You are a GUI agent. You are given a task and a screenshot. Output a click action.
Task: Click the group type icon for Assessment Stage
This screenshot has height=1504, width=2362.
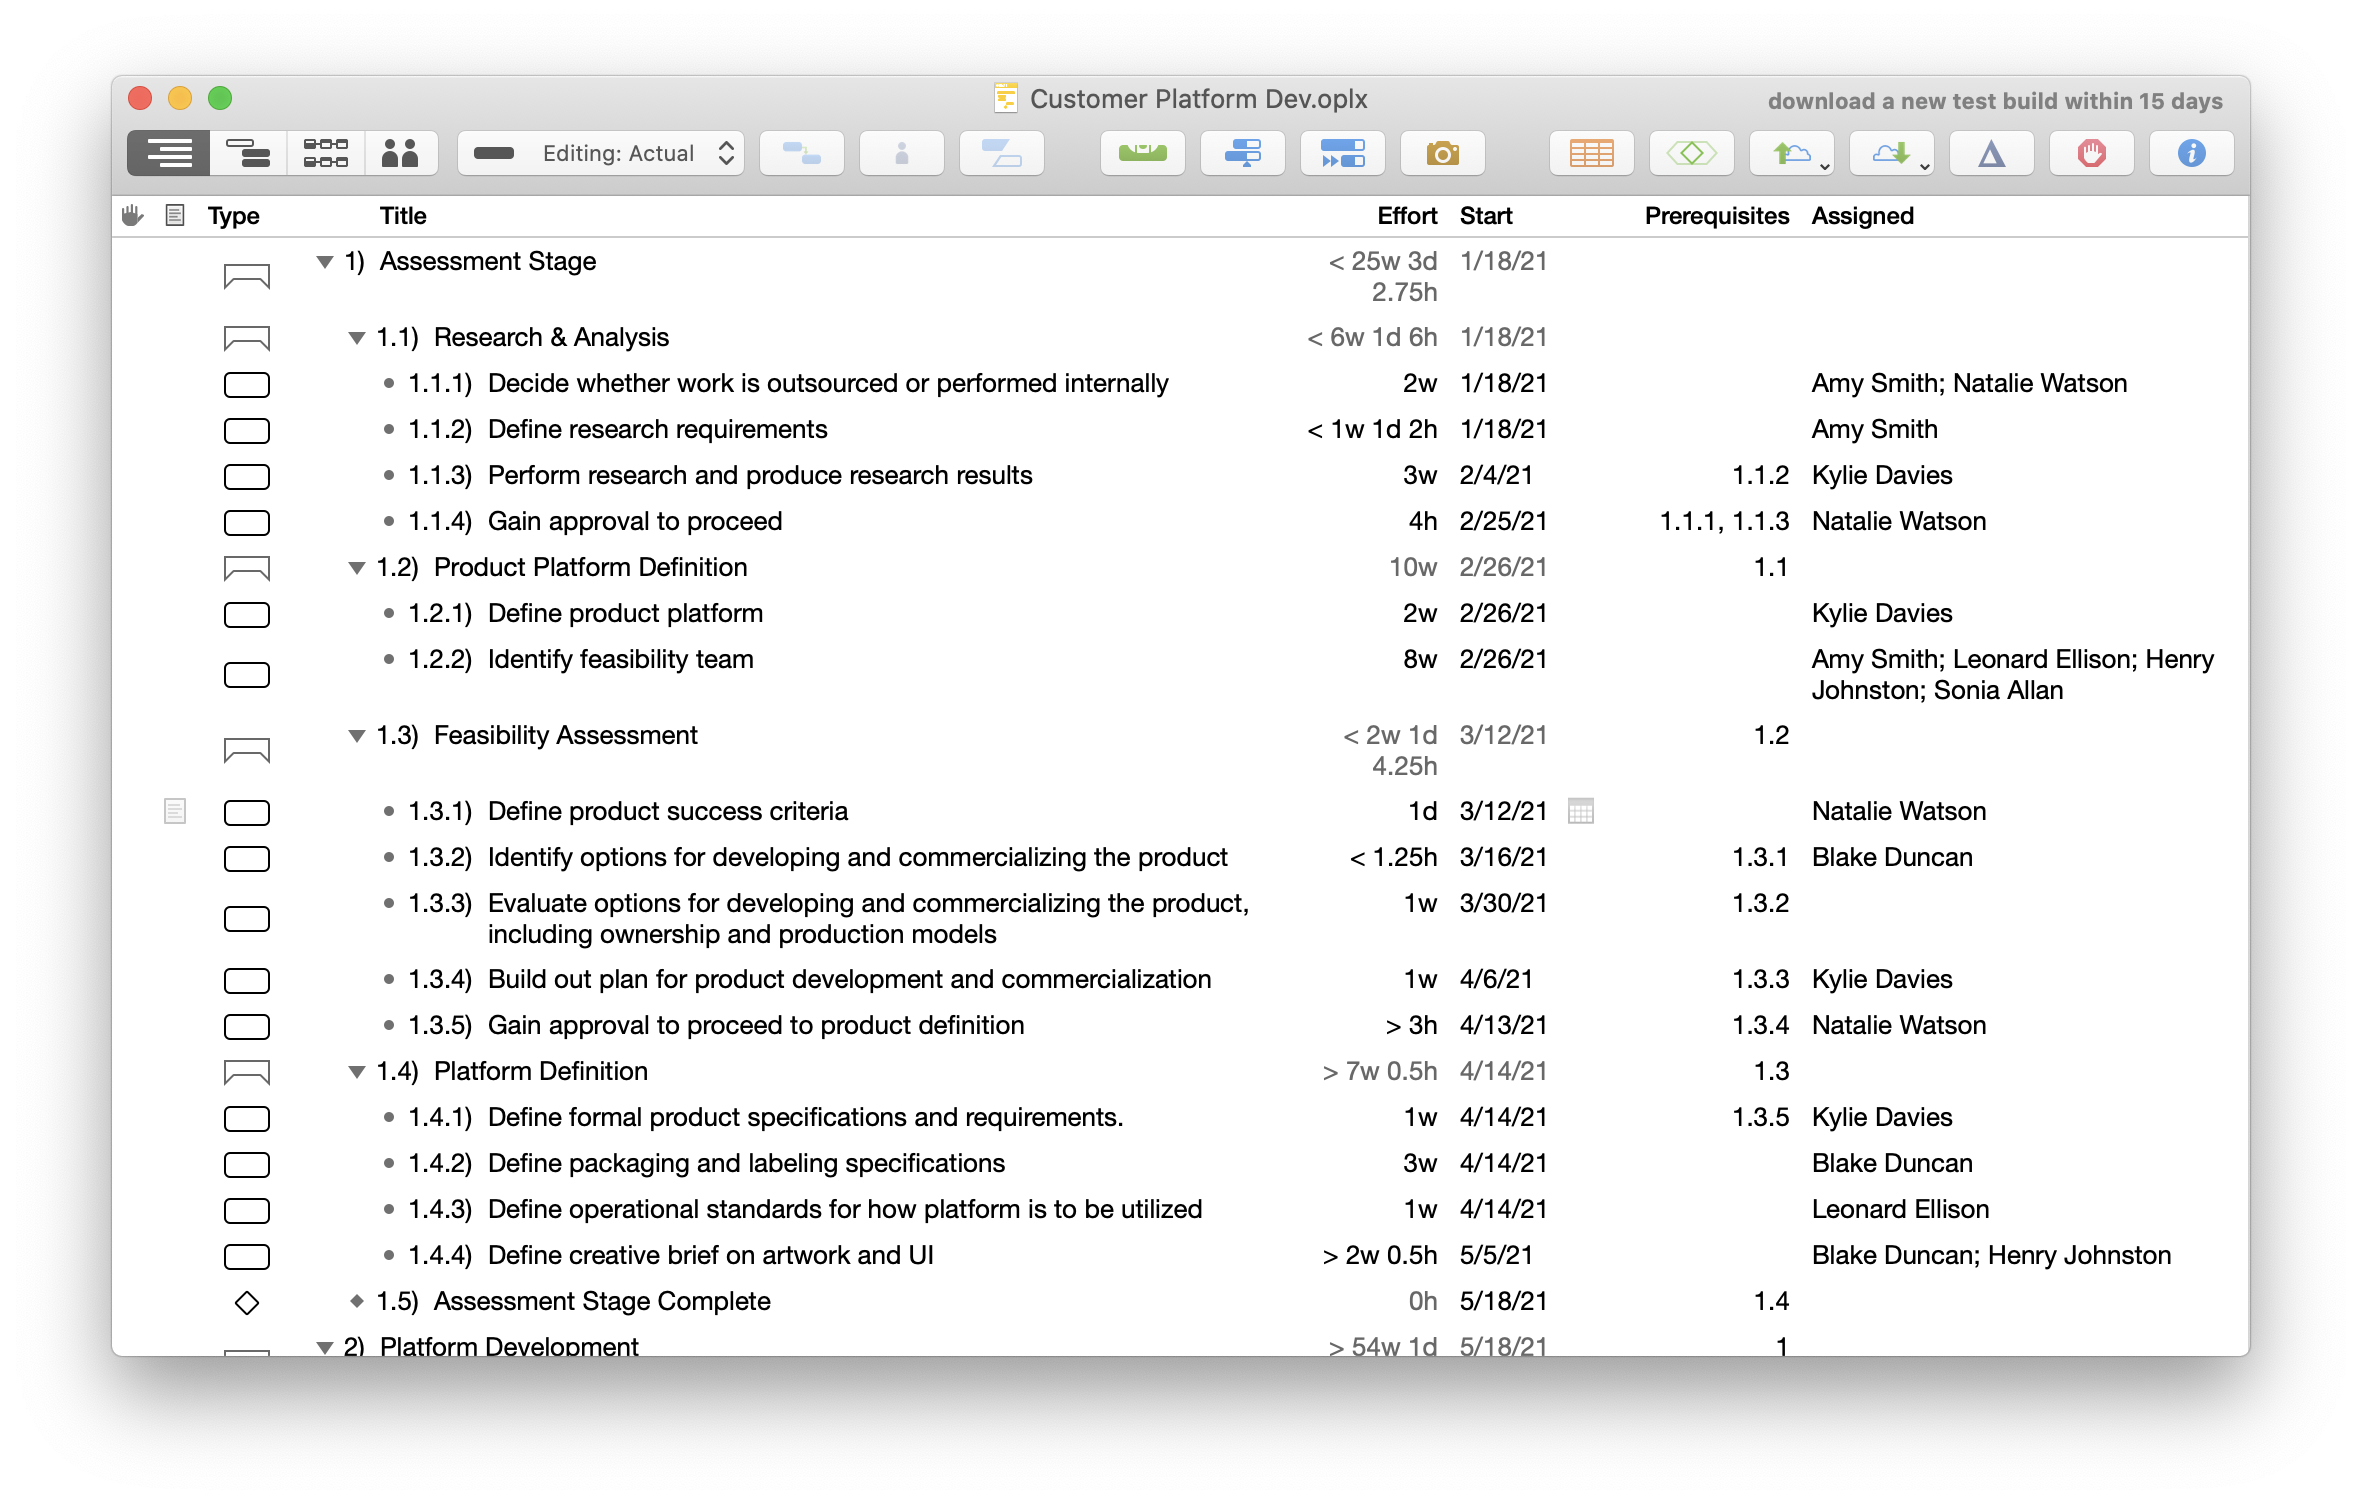[247, 277]
